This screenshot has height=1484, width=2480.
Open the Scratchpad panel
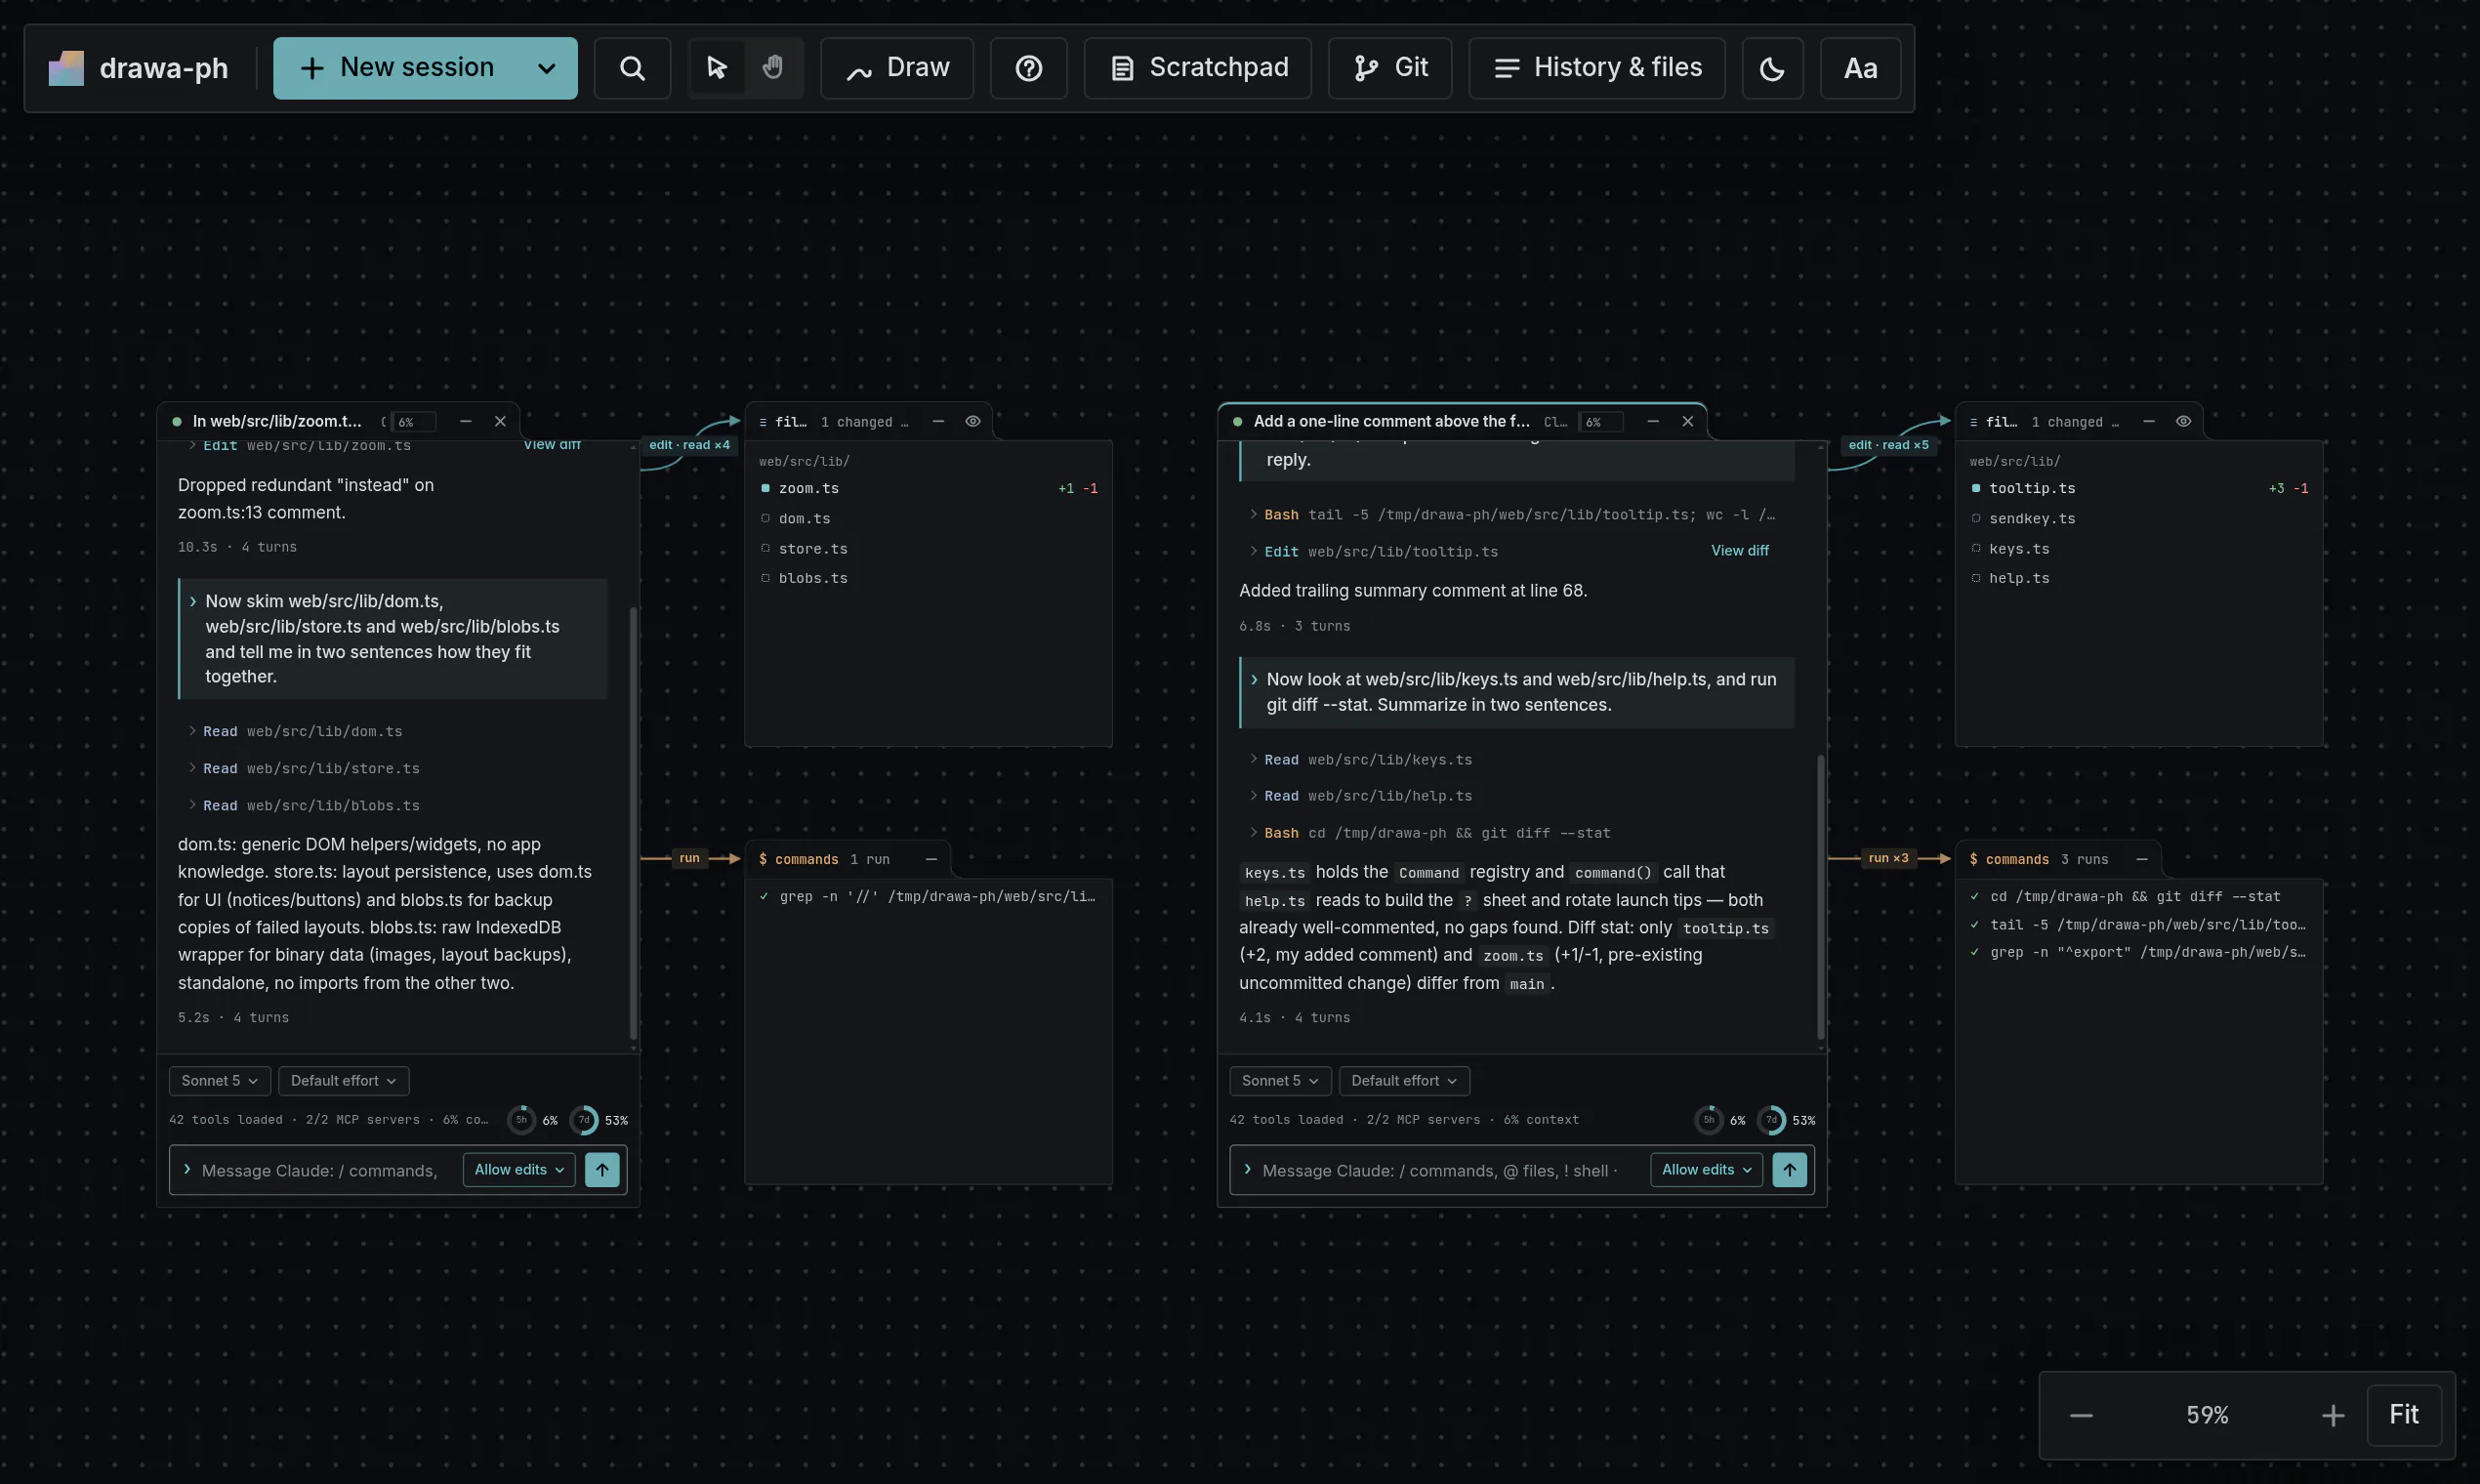tap(1197, 68)
